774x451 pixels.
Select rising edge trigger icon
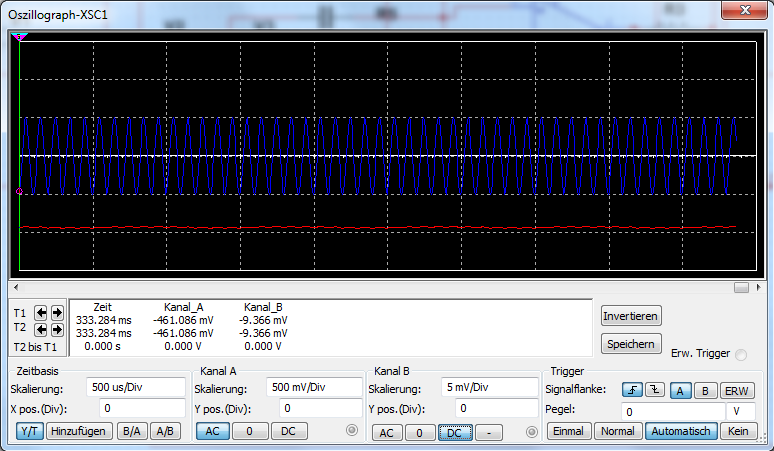coord(632,390)
